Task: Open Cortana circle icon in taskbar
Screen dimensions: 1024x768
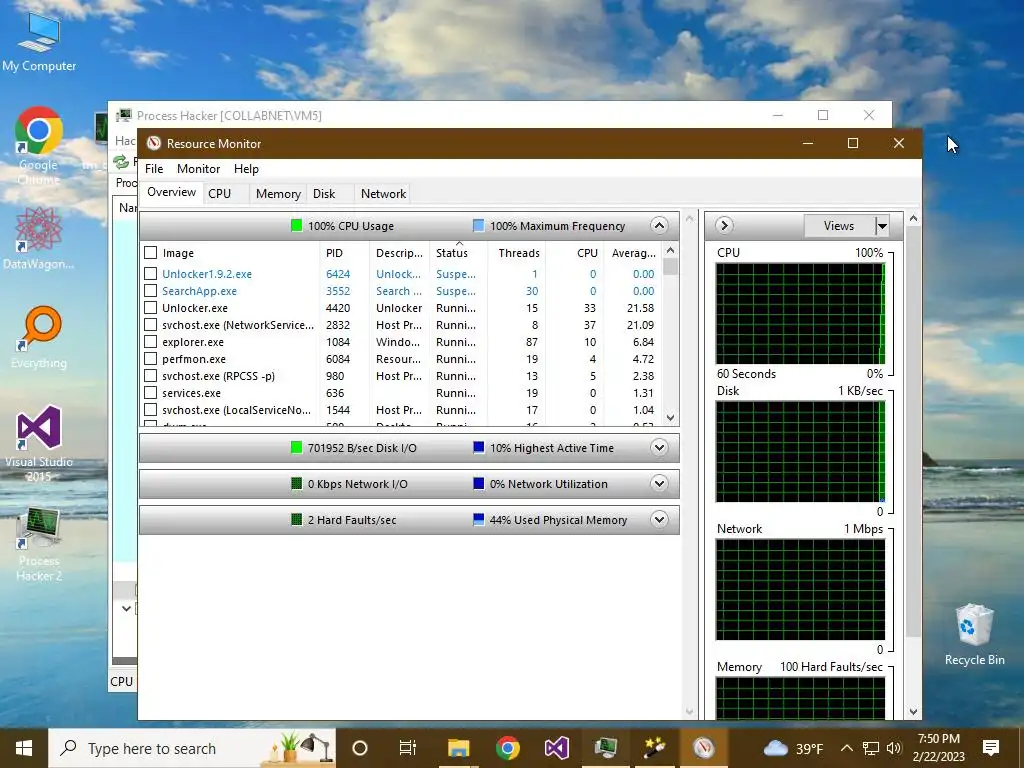Action: 360,748
